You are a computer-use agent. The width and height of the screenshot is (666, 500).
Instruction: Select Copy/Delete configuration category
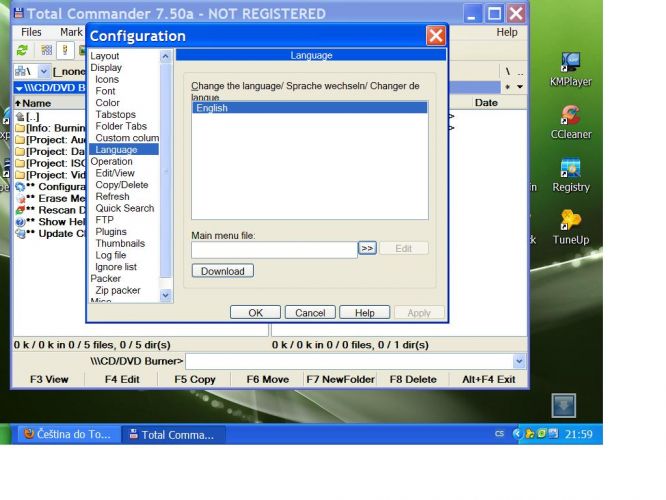coord(122,185)
